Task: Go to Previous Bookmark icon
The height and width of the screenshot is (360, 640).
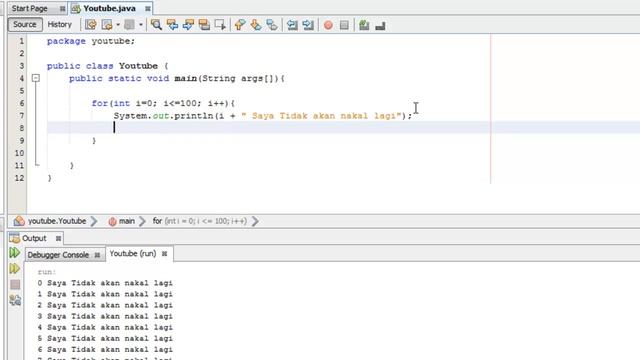Action: tap(240, 25)
